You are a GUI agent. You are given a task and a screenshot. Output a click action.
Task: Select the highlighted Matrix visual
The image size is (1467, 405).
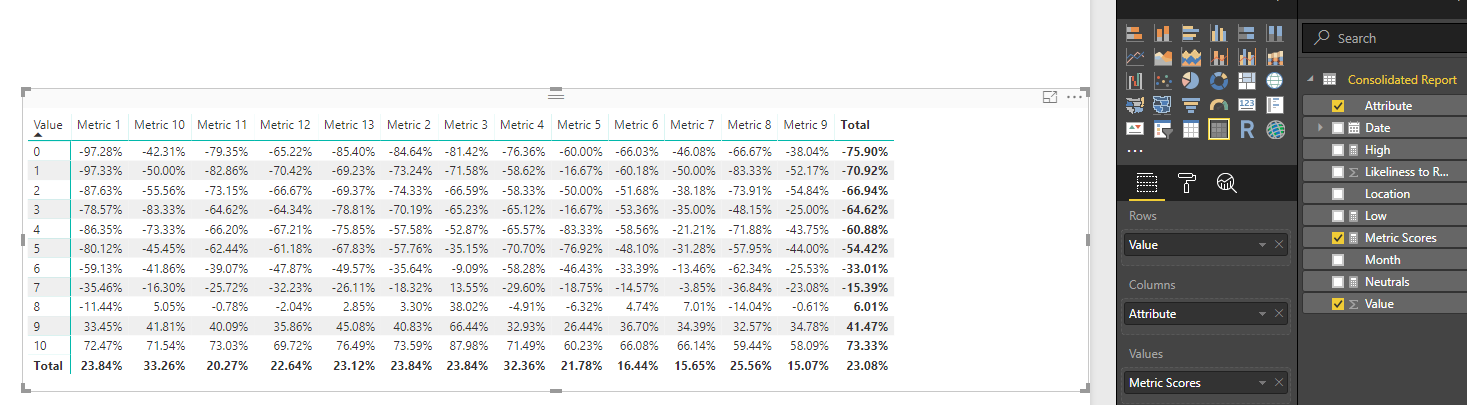[1219, 129]
